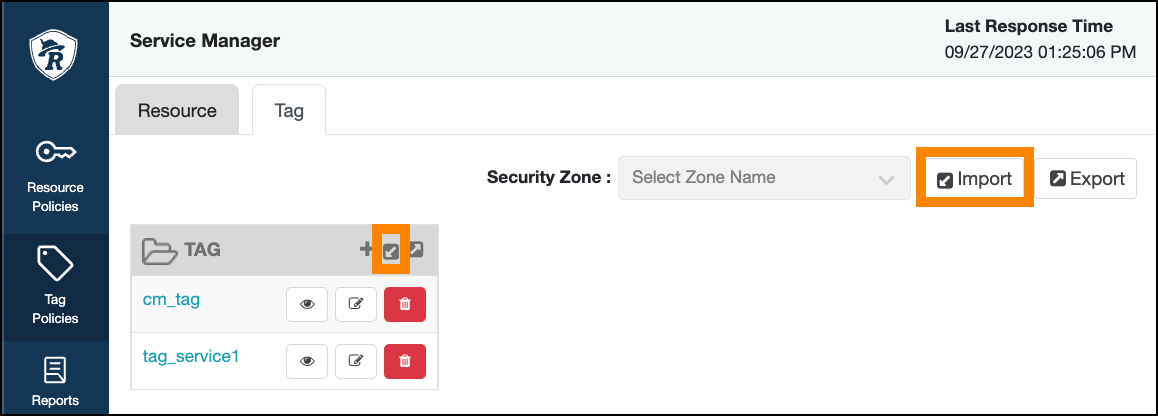Viewport: 1158px width, 416px height.
Task: Click the Select Zone Name chevron arrow
Action: click(x=885, y=180)
